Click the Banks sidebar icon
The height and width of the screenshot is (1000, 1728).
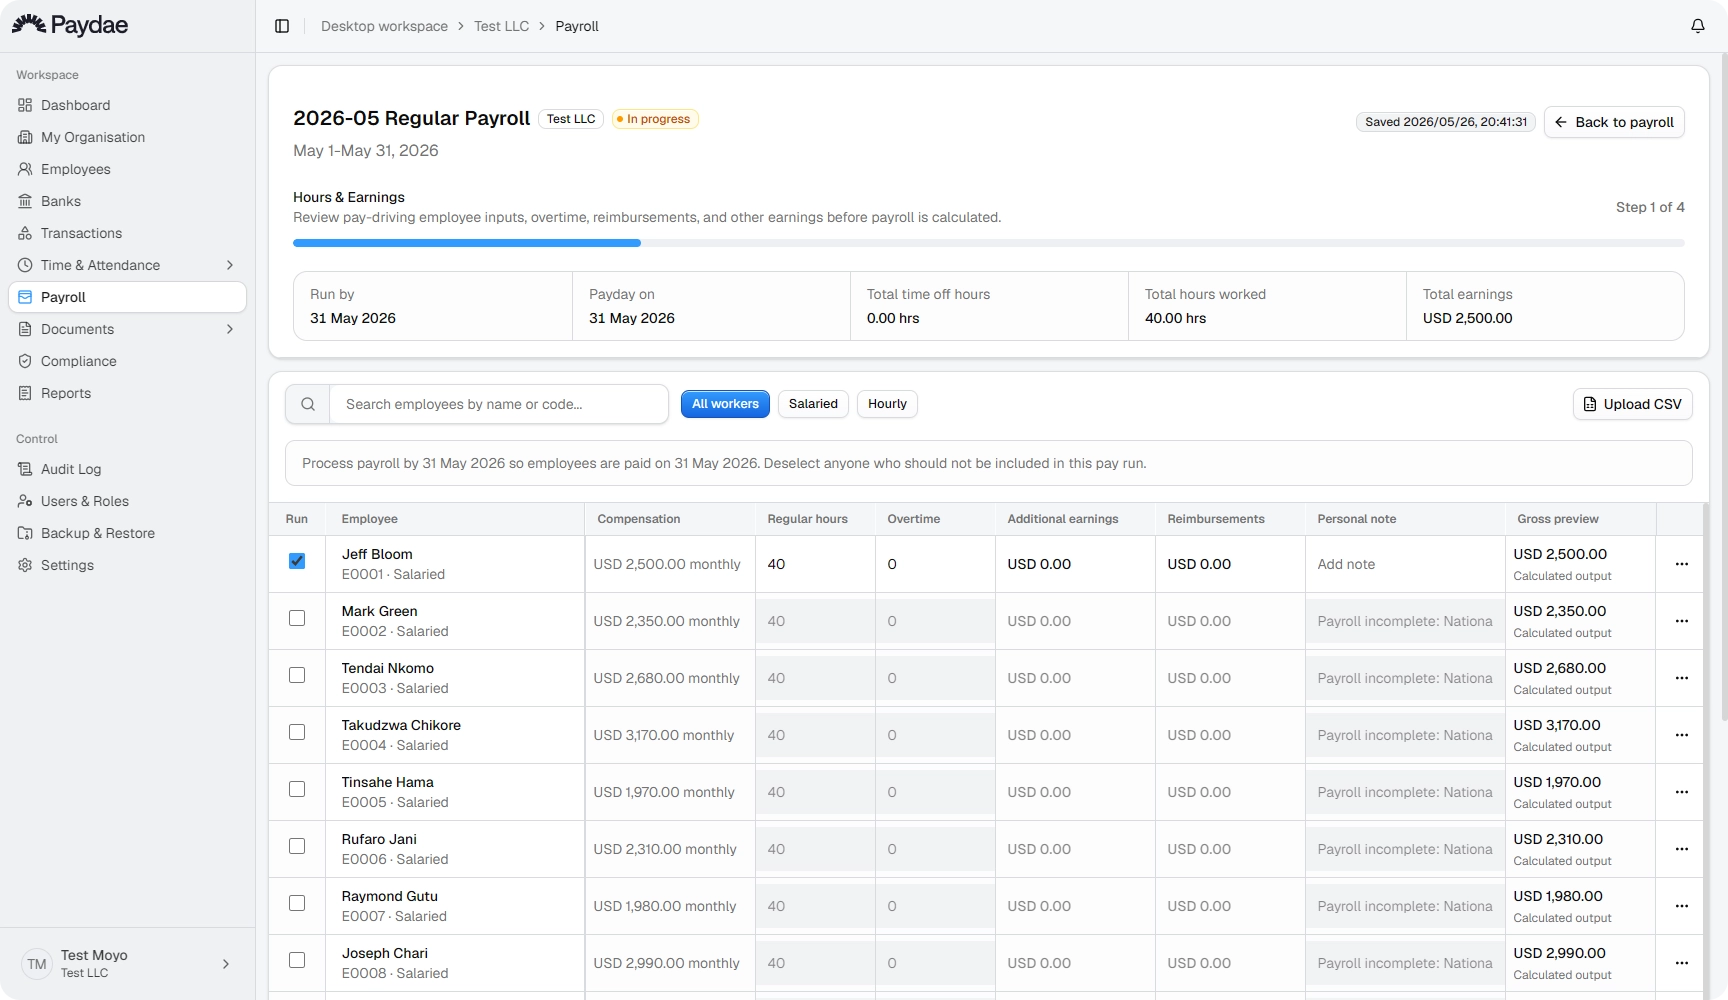25,201
